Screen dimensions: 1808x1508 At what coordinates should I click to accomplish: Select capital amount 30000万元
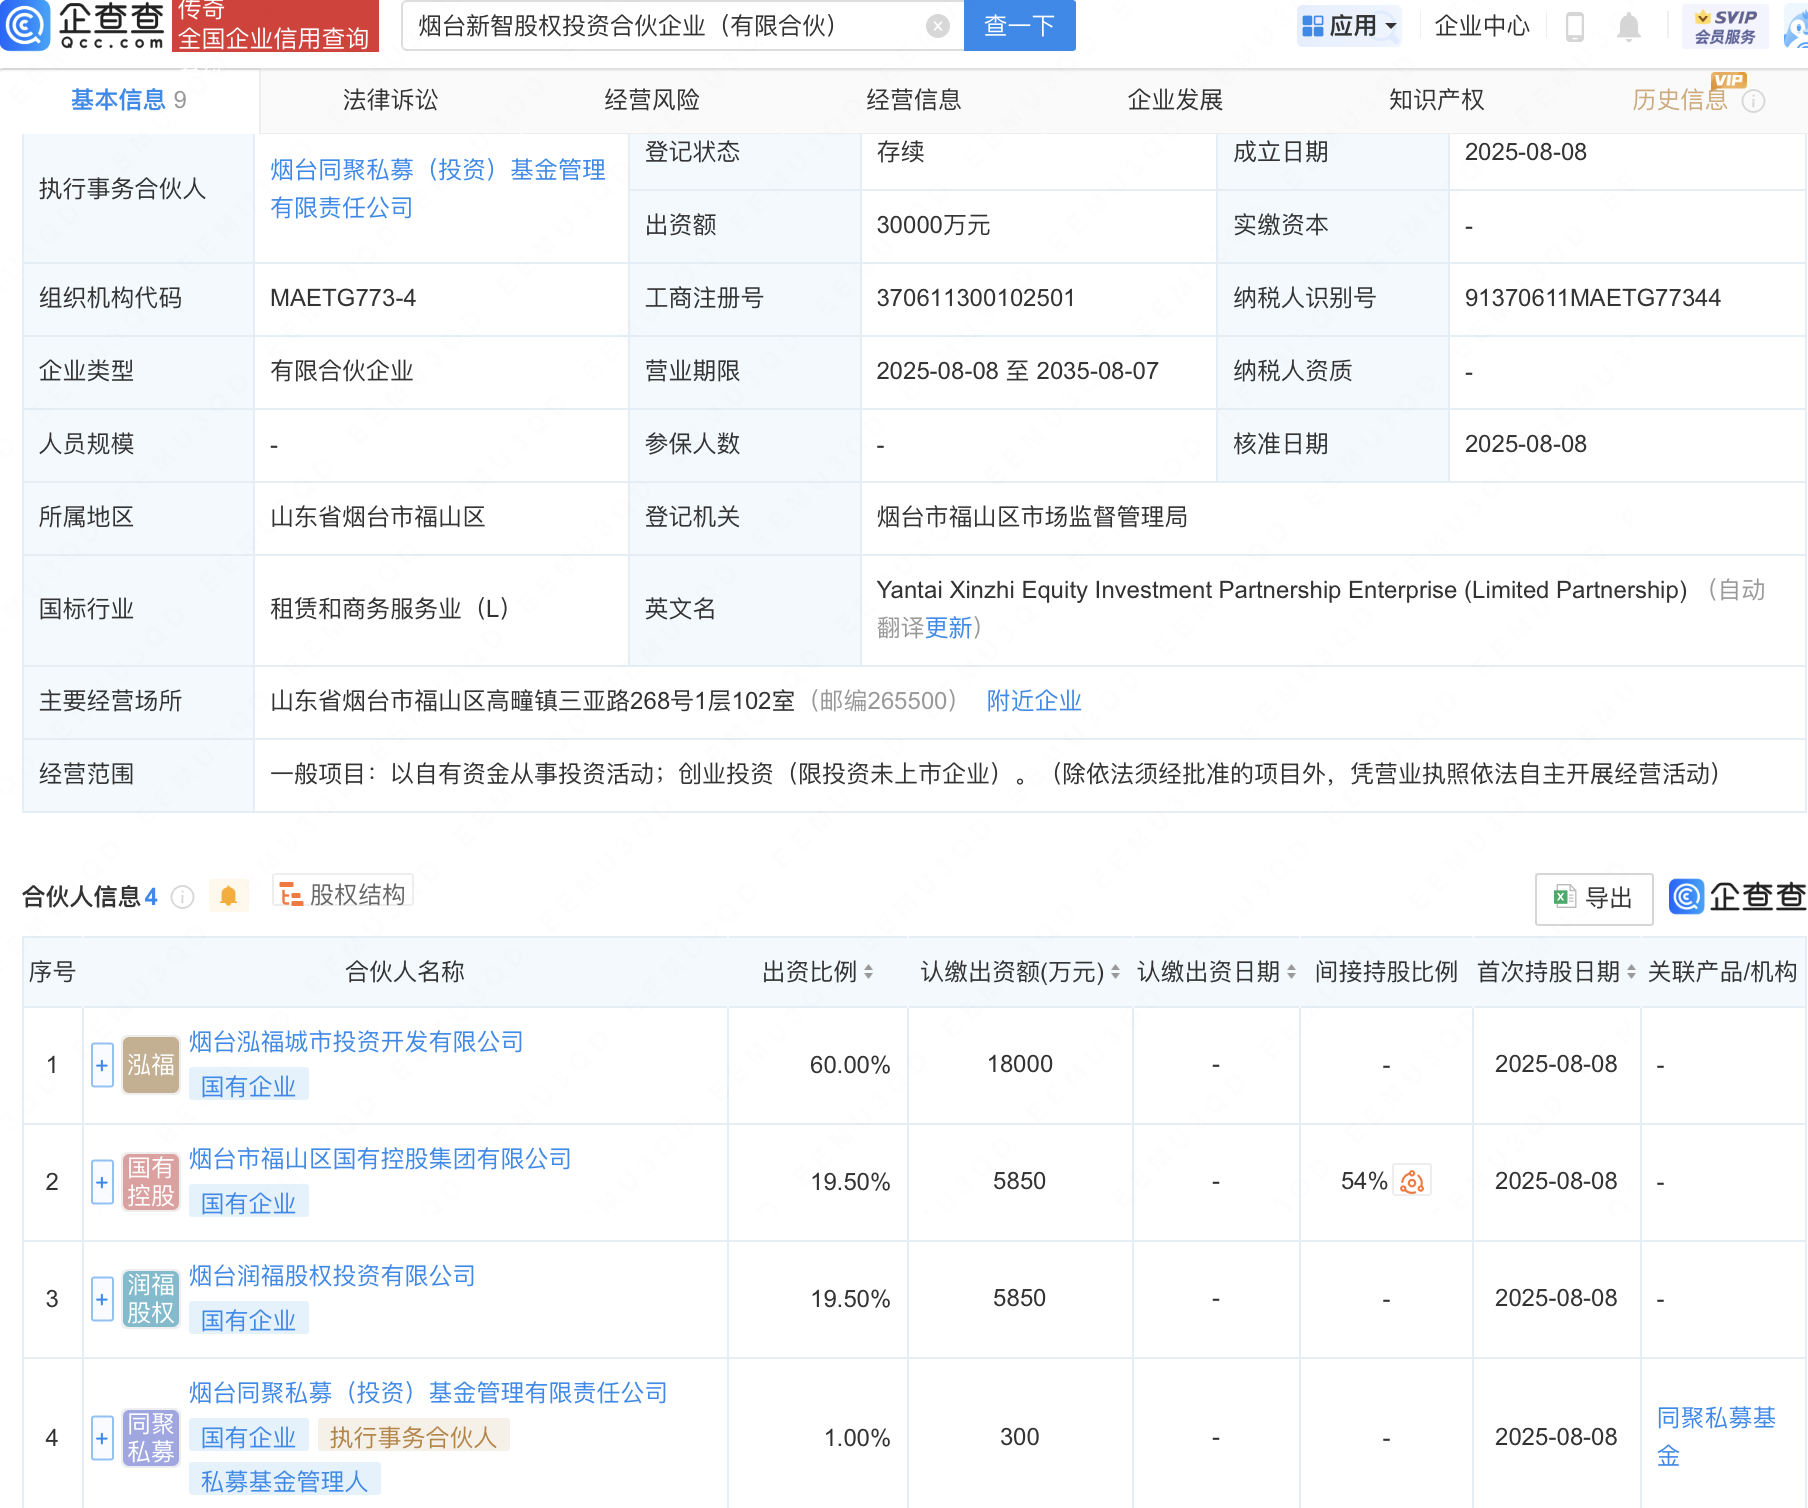(933, 225)
